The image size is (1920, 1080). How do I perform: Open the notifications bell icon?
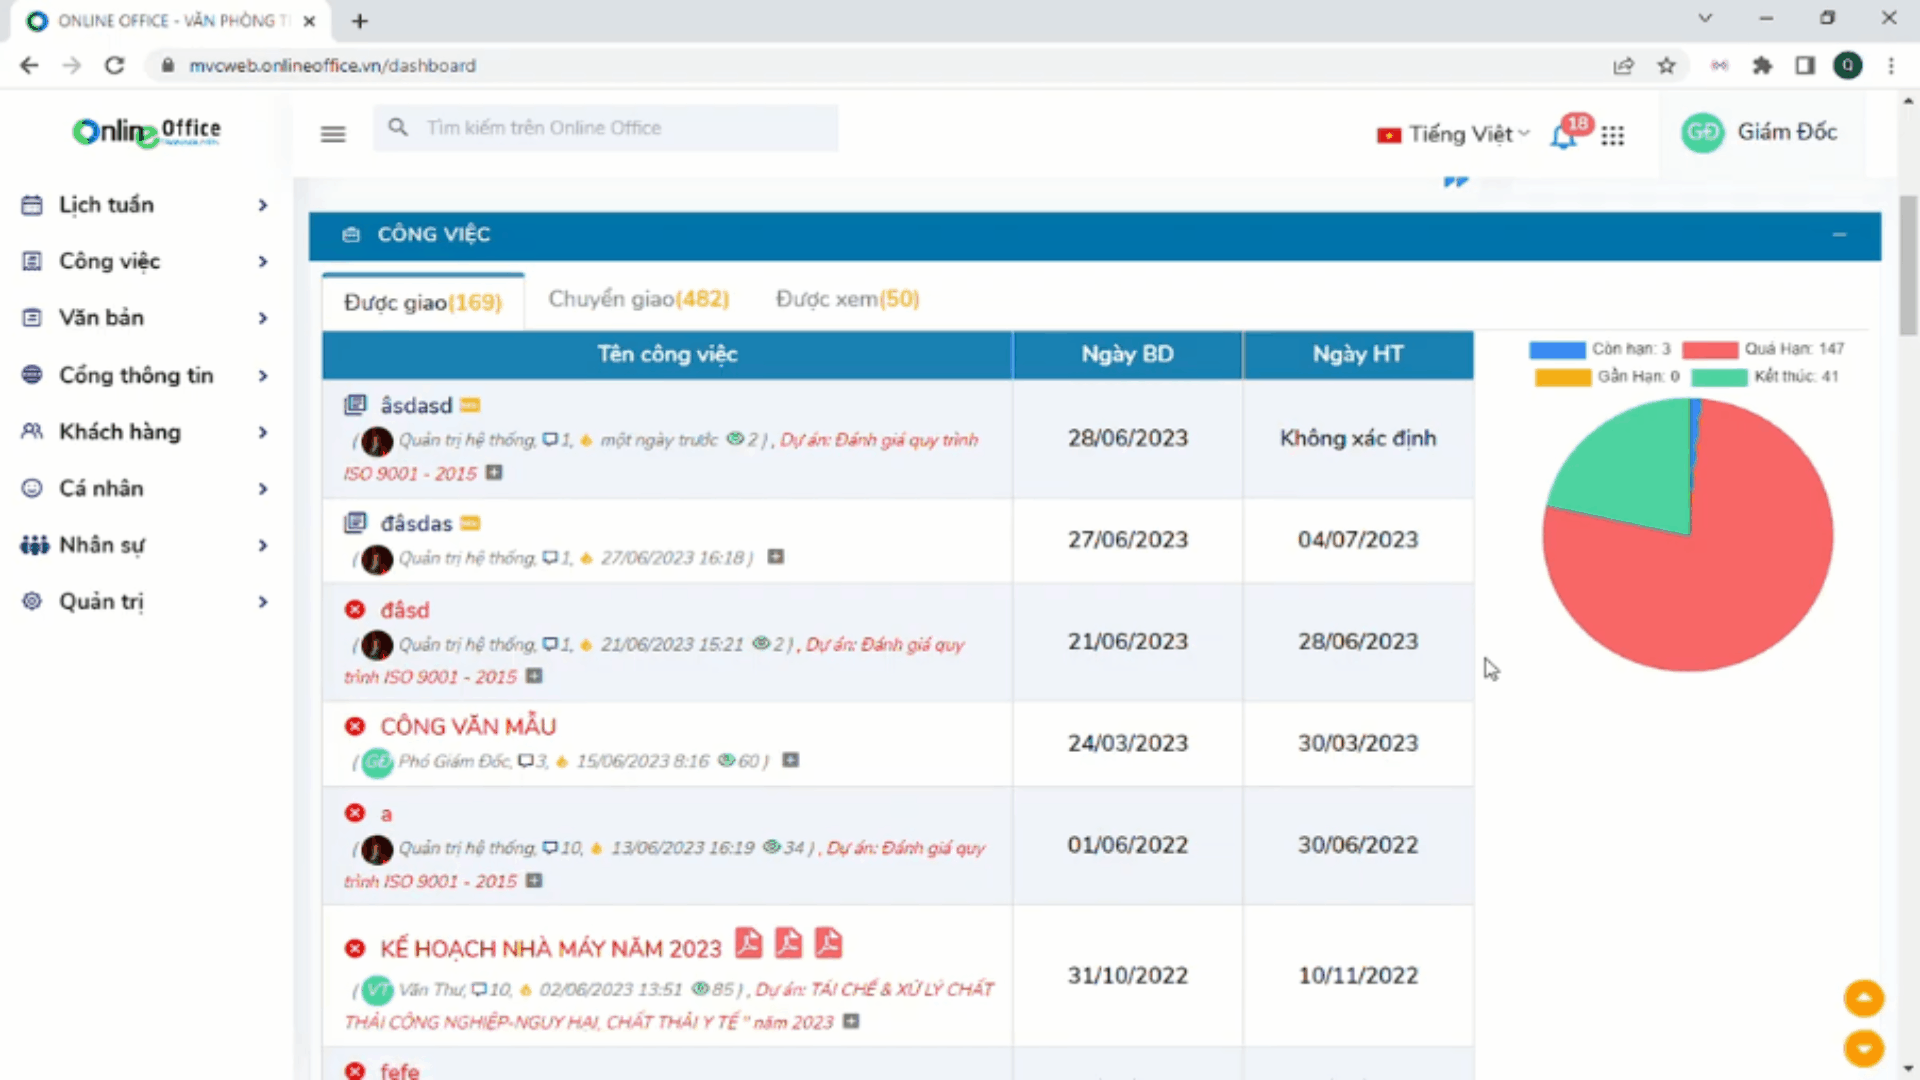(x=1563, y=136)
